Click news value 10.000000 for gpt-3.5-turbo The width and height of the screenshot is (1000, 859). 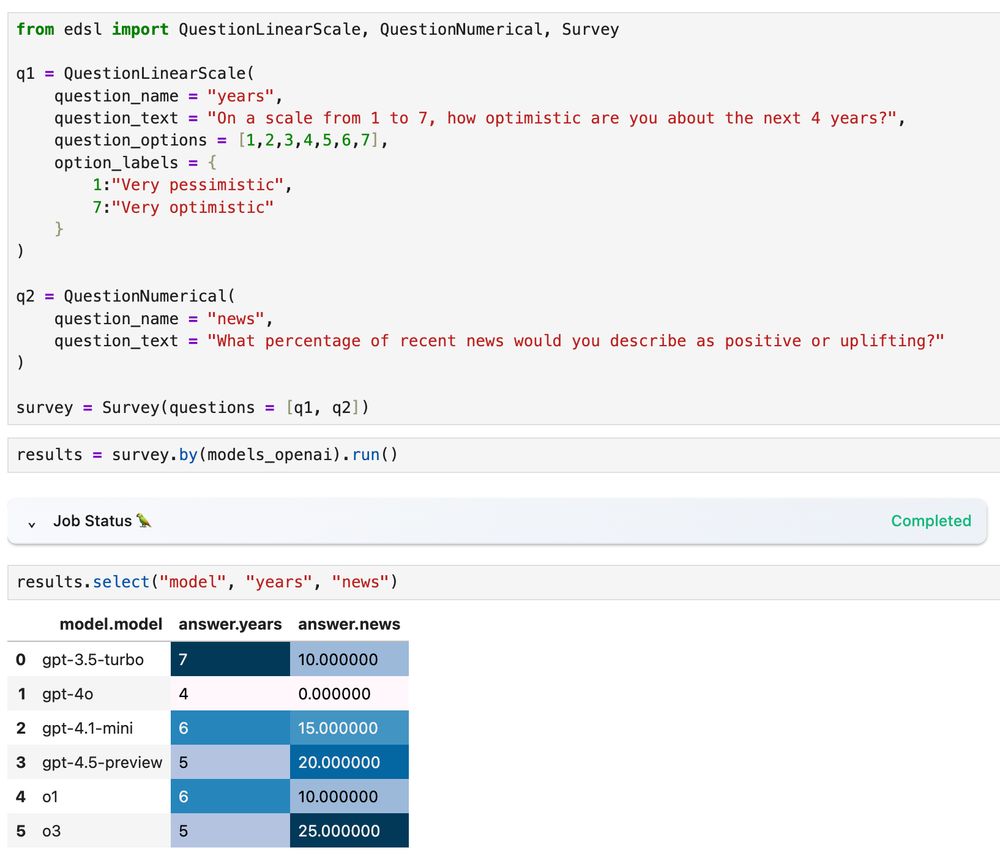pos(349,659)
